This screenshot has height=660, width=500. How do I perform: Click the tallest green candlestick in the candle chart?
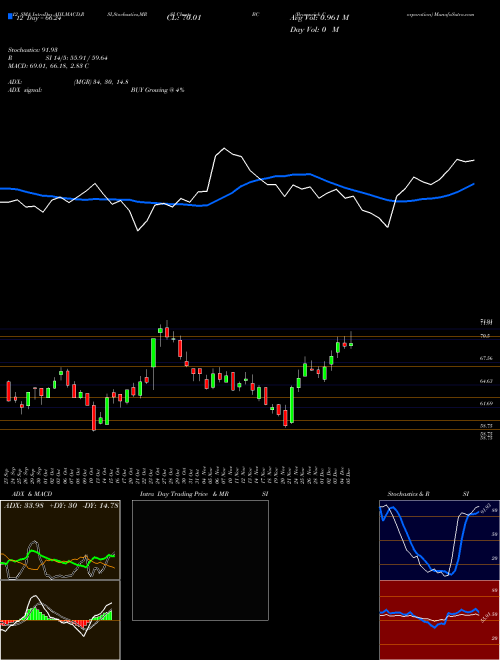pos(154,352)
